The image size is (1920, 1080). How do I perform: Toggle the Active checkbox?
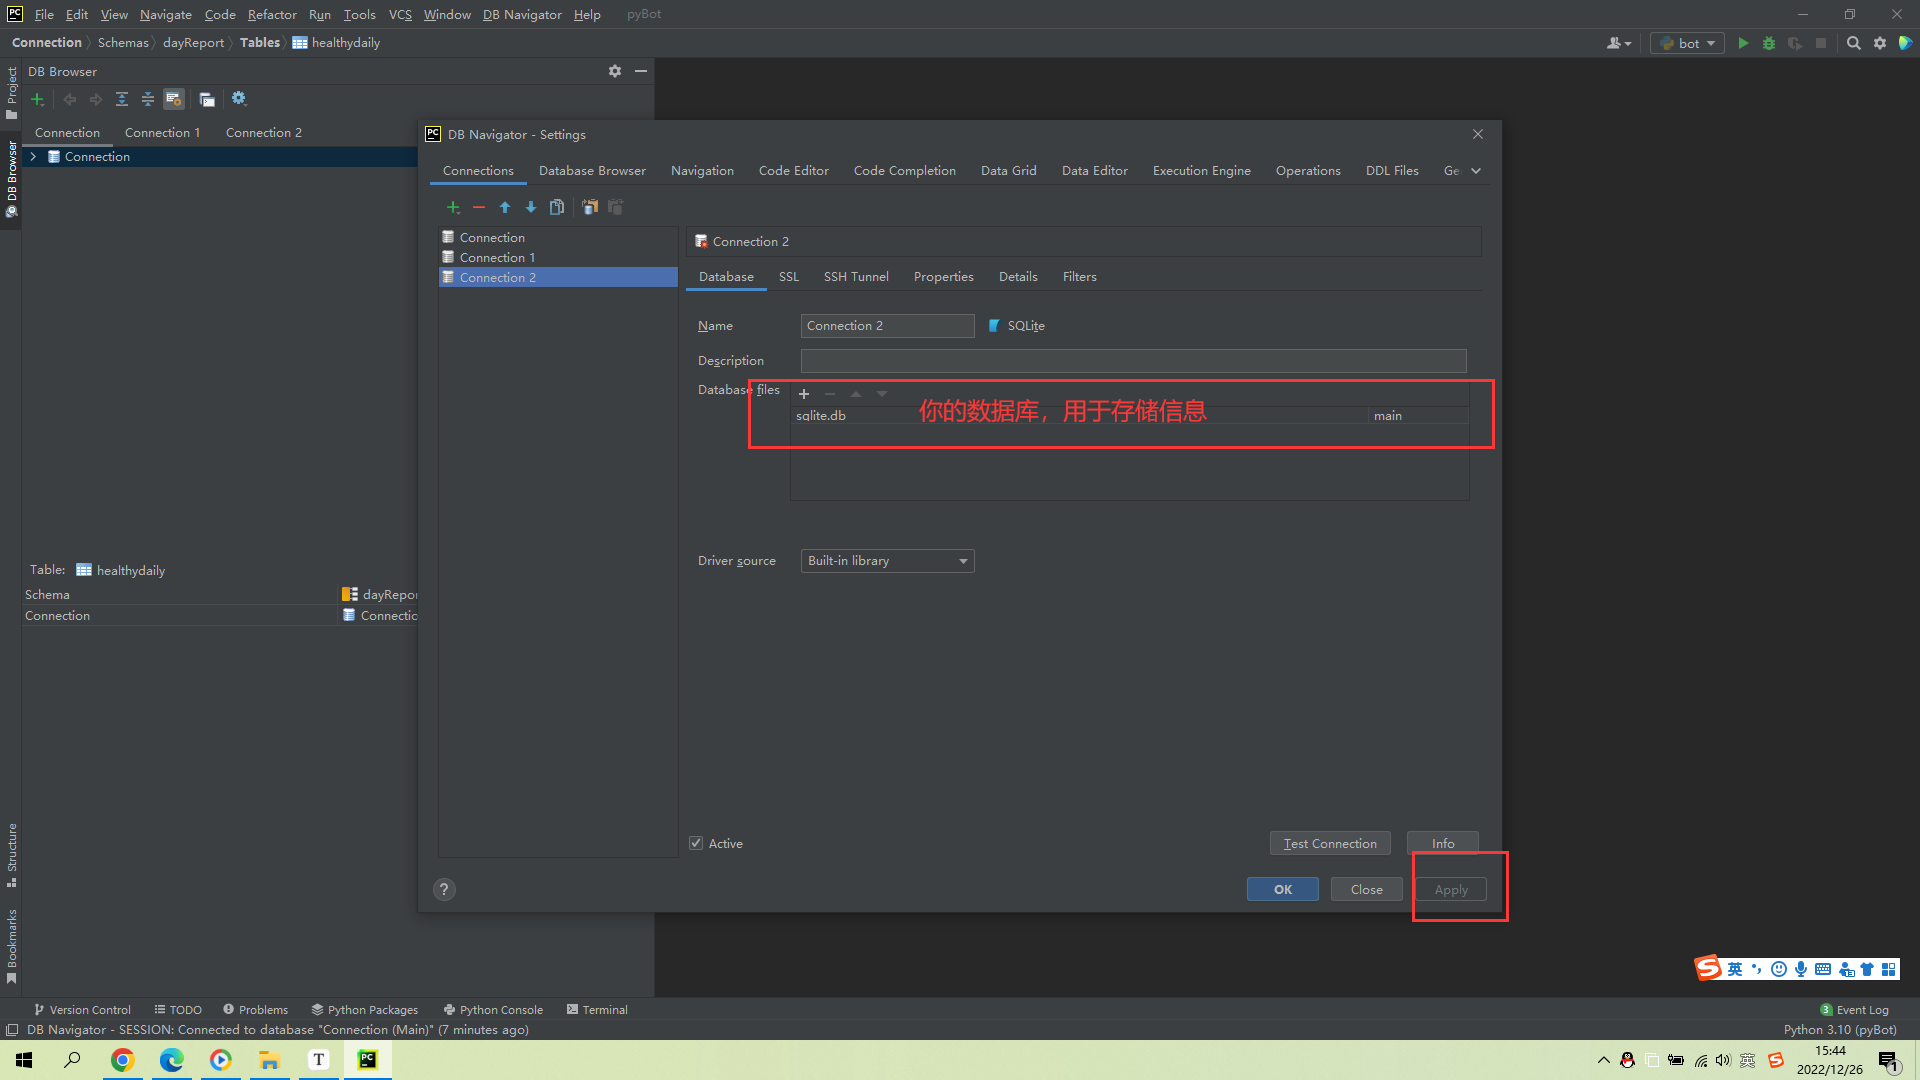(x=696, y=843)
